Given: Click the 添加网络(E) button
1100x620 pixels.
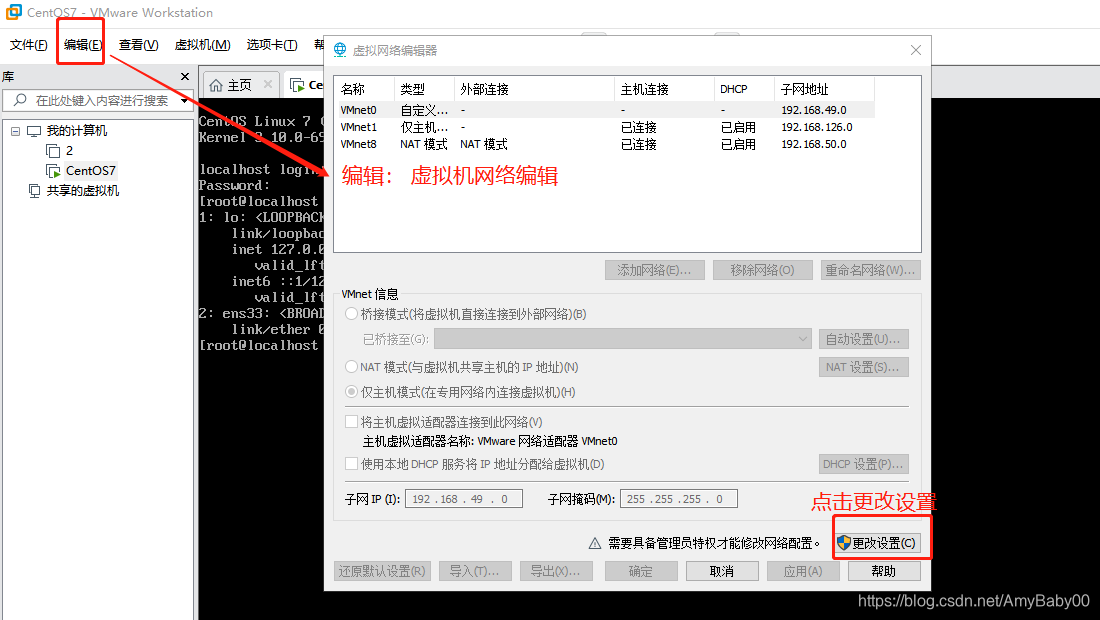Looking at the screenshot, I should [654, 270].
